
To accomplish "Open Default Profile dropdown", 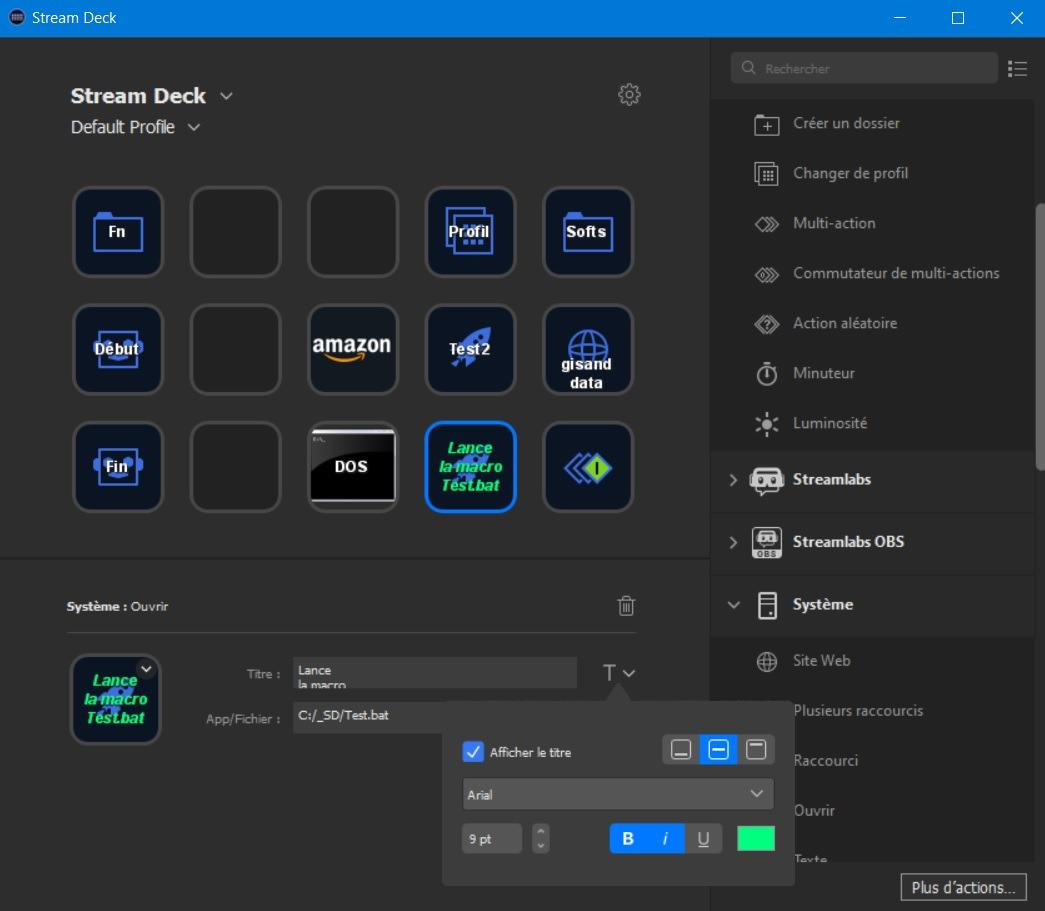I will pyautogui.click(x=194, y=127).
